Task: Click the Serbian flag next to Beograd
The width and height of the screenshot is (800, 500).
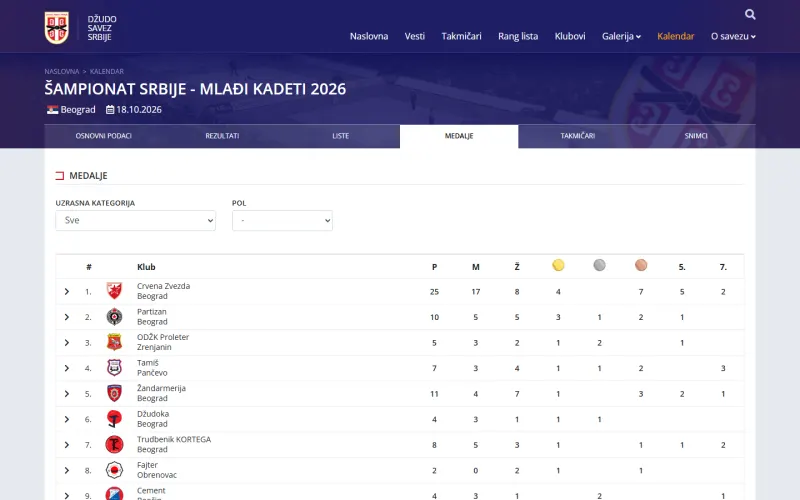Action: (x=53, y=110)
